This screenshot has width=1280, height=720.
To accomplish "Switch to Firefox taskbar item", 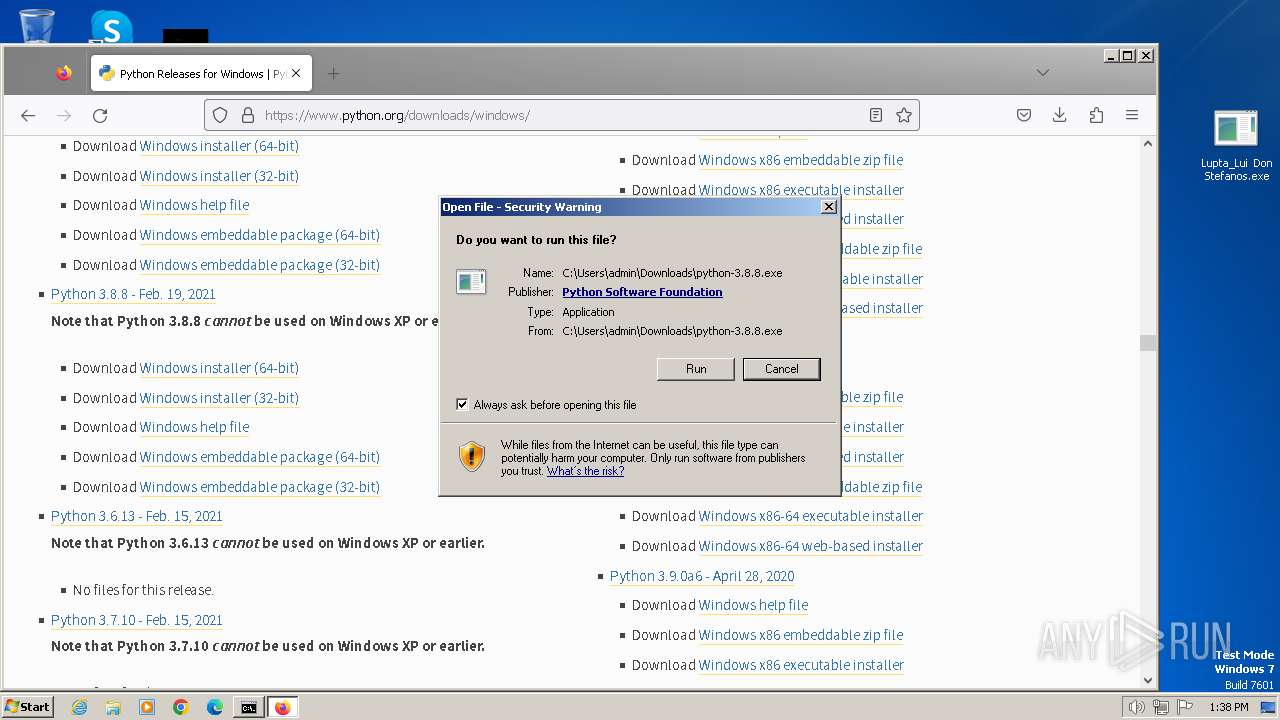I will tap(282, 707).
